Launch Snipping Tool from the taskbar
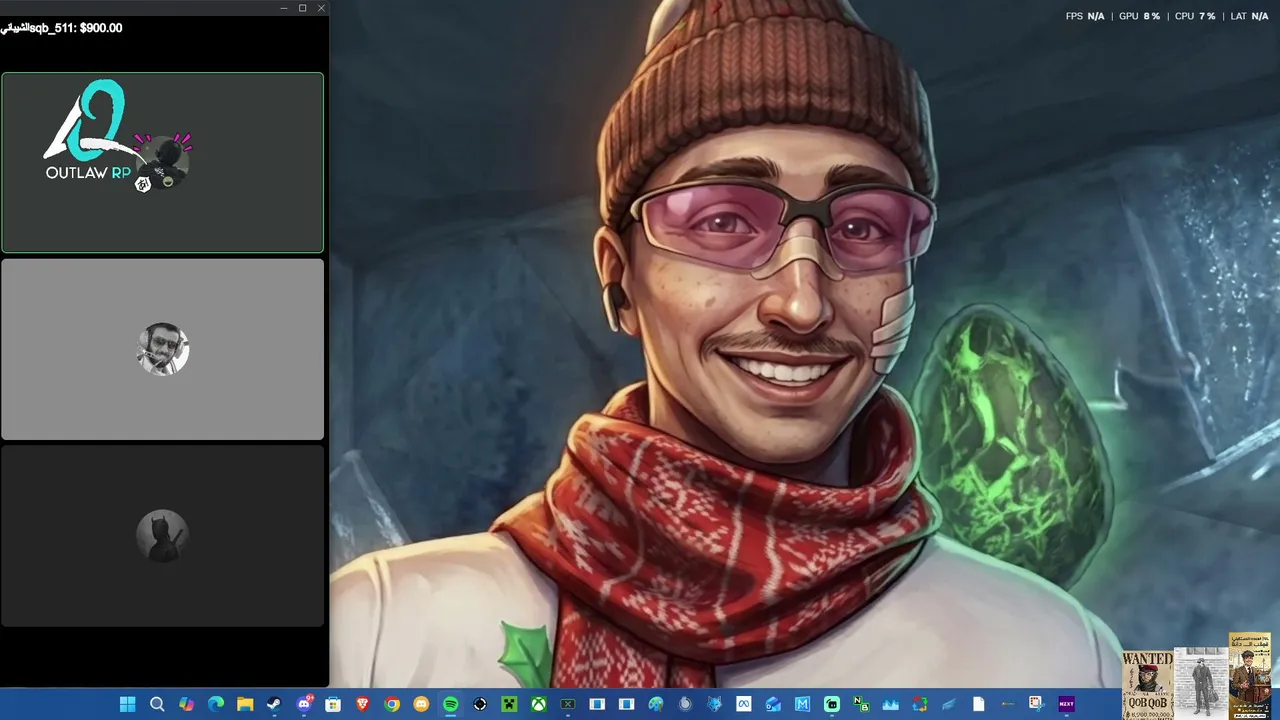 click(x=1036, y=704)
